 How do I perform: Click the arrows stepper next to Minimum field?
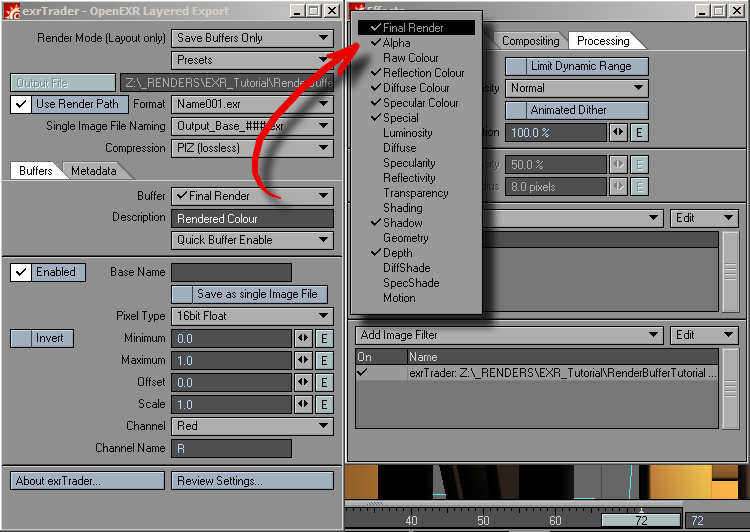pyautogui.click(x=303, y=339)
